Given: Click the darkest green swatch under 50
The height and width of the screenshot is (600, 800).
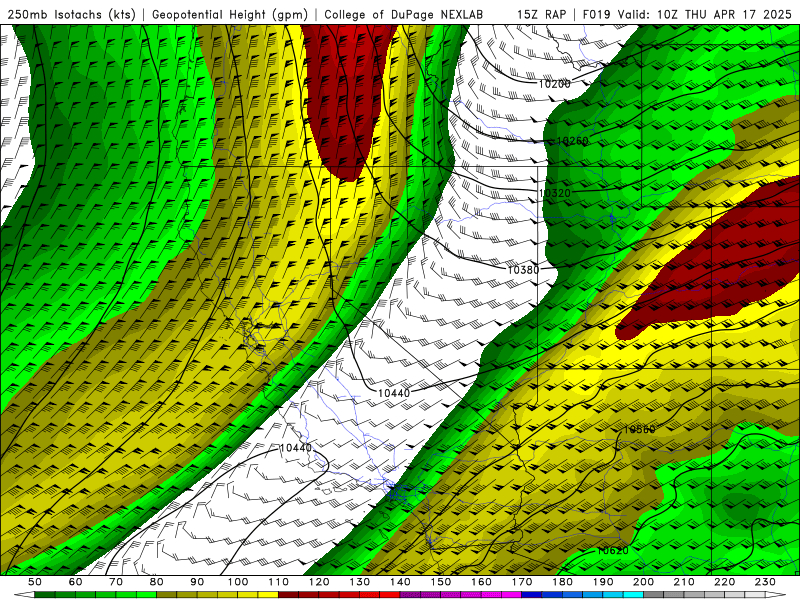Looking at the screenshot, I should [x=45, y=595].
